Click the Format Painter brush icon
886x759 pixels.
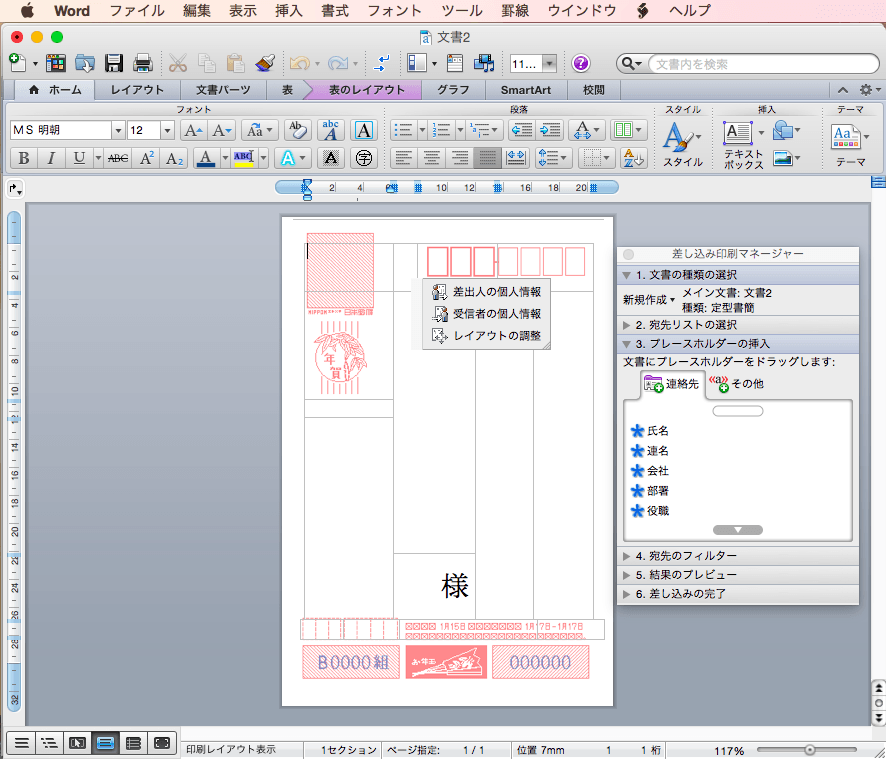pyautogui.click(x=264, y=63)
